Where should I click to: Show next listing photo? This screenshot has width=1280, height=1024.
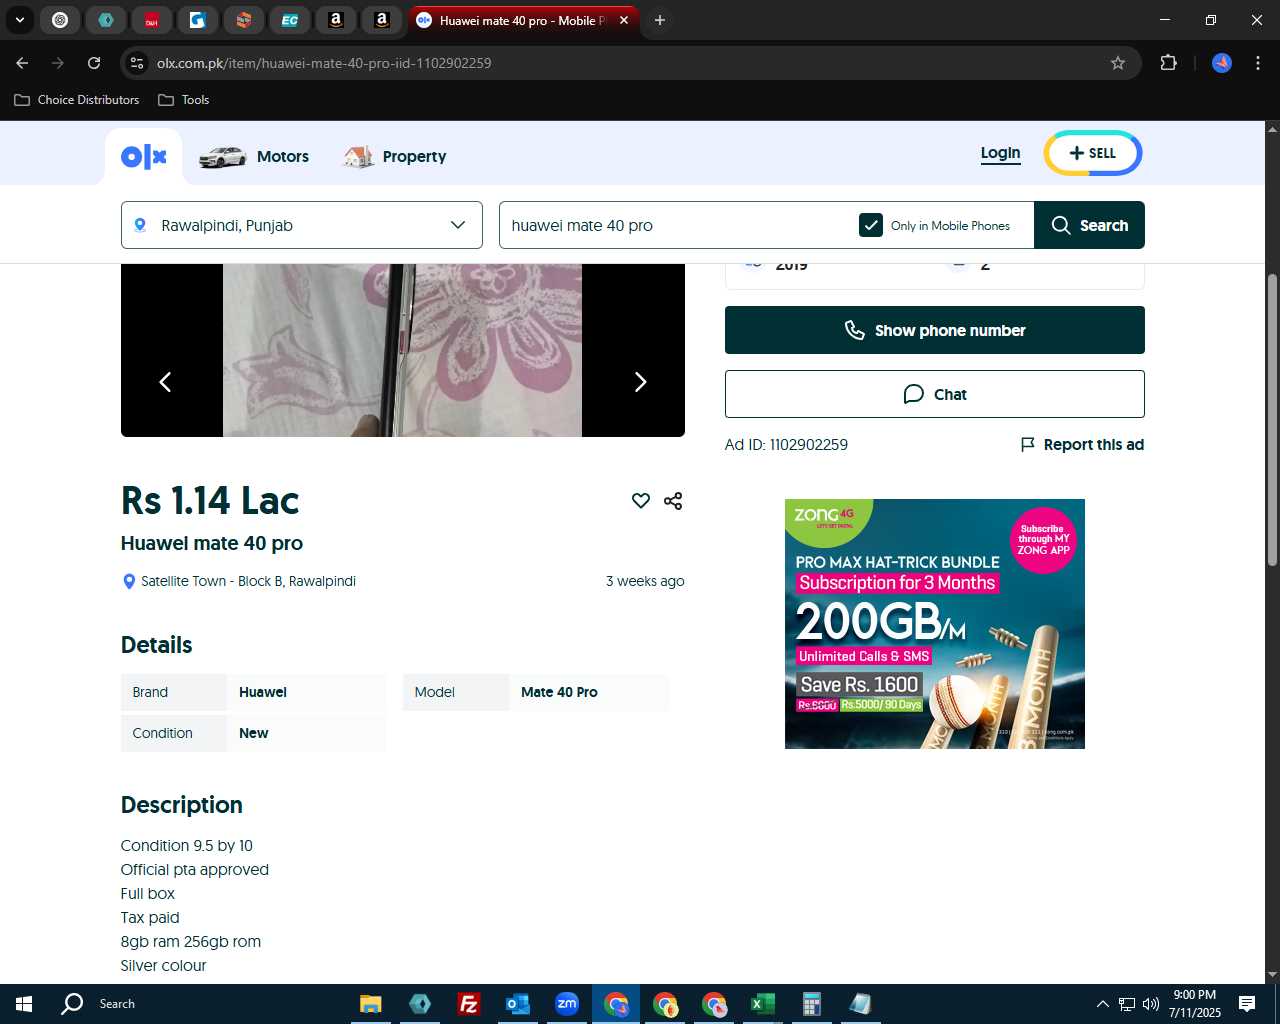click(640, 382)
